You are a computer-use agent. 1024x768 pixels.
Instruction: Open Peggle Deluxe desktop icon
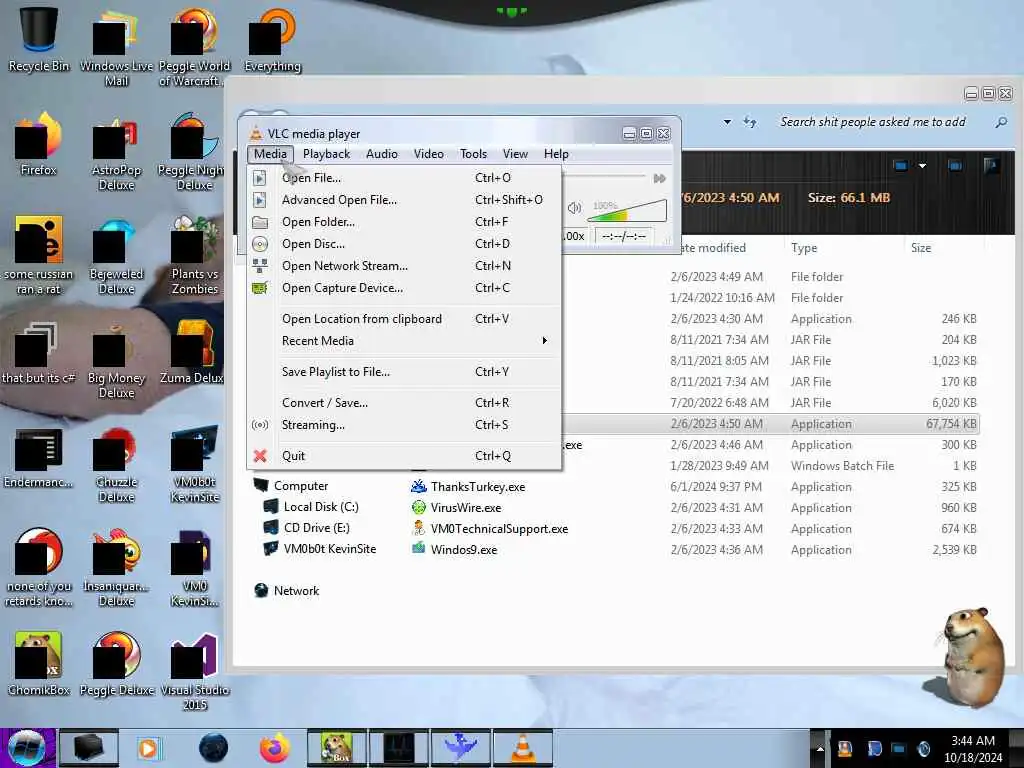pos(116,664)
